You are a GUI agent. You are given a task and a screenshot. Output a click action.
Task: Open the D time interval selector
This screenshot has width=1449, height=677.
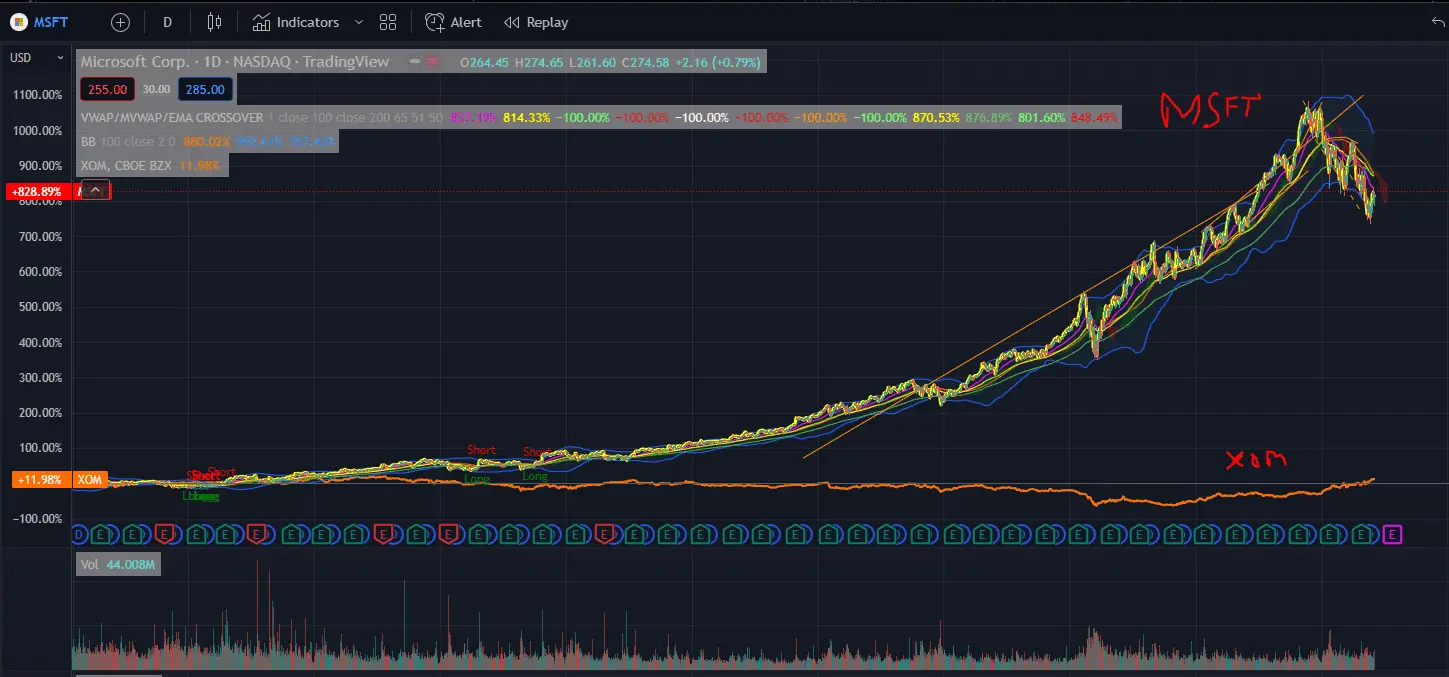click(x=167, y=22)
